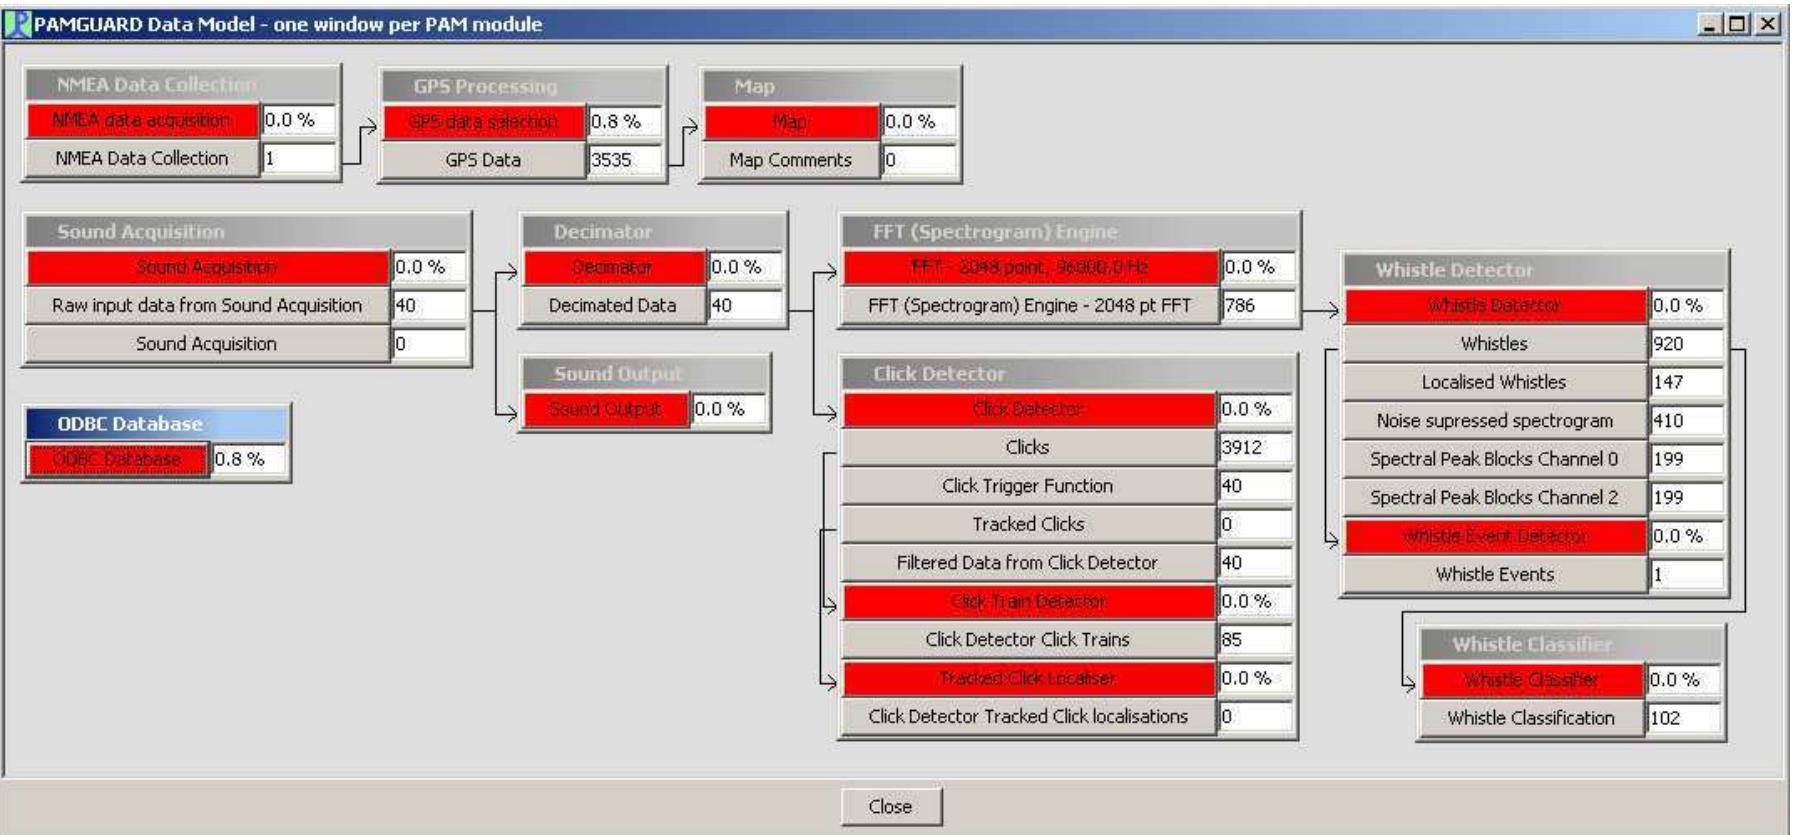Click the red Whistle Detector process
This screenshot has width=1800, height=835.
(x=1495, y=305)
